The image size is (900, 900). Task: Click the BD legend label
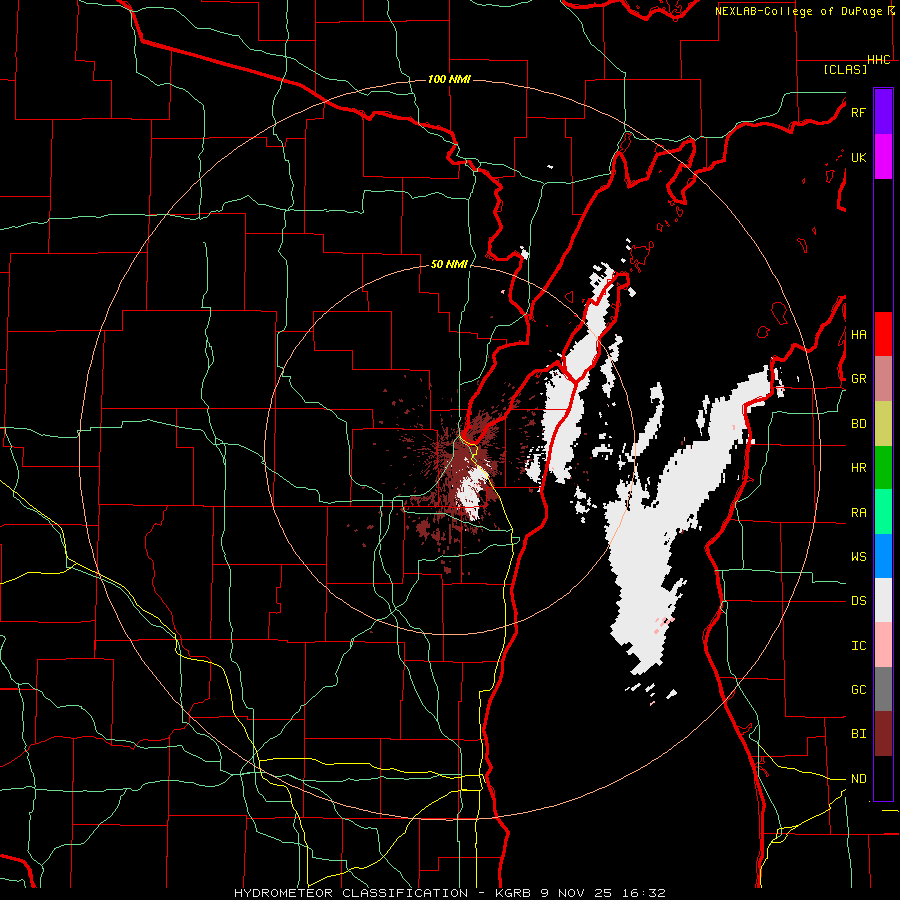[x=858, y=424]
